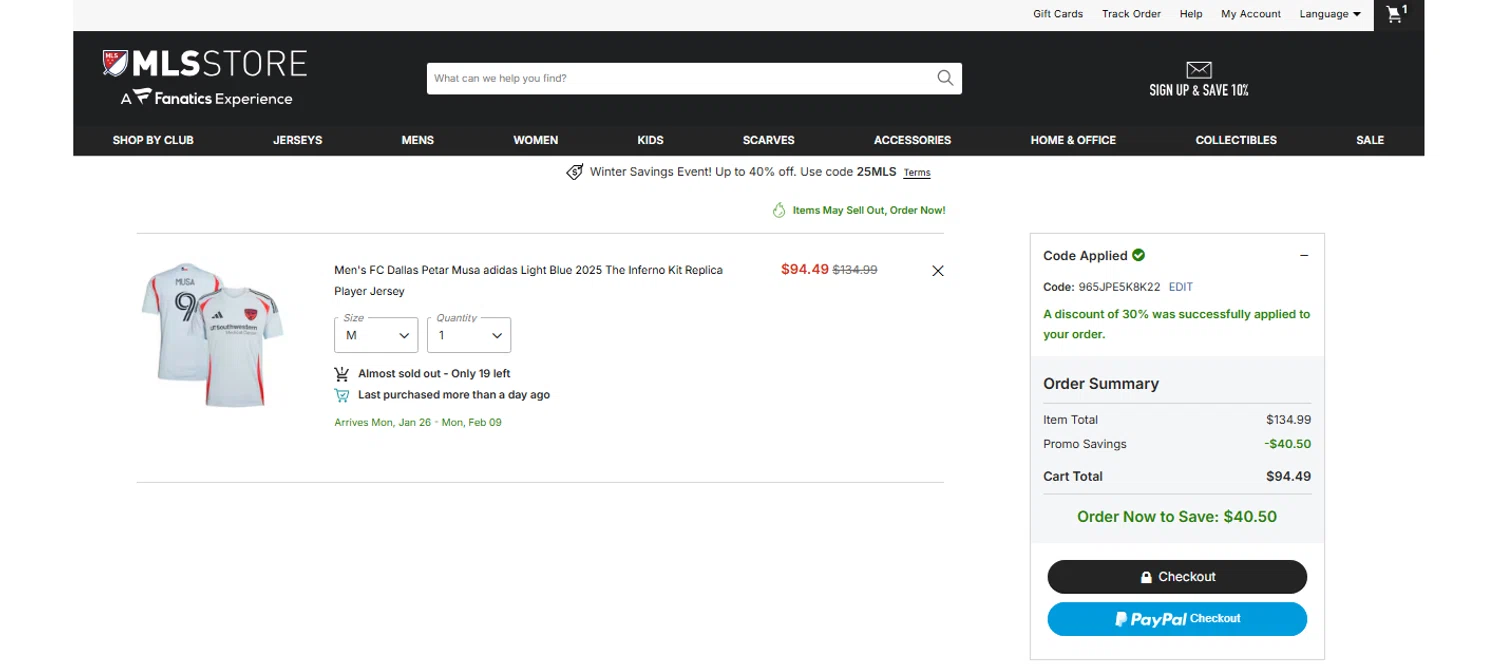Click the struck-through $134.99 price
Screen dimensions: 1500x671
click(855, 270)
